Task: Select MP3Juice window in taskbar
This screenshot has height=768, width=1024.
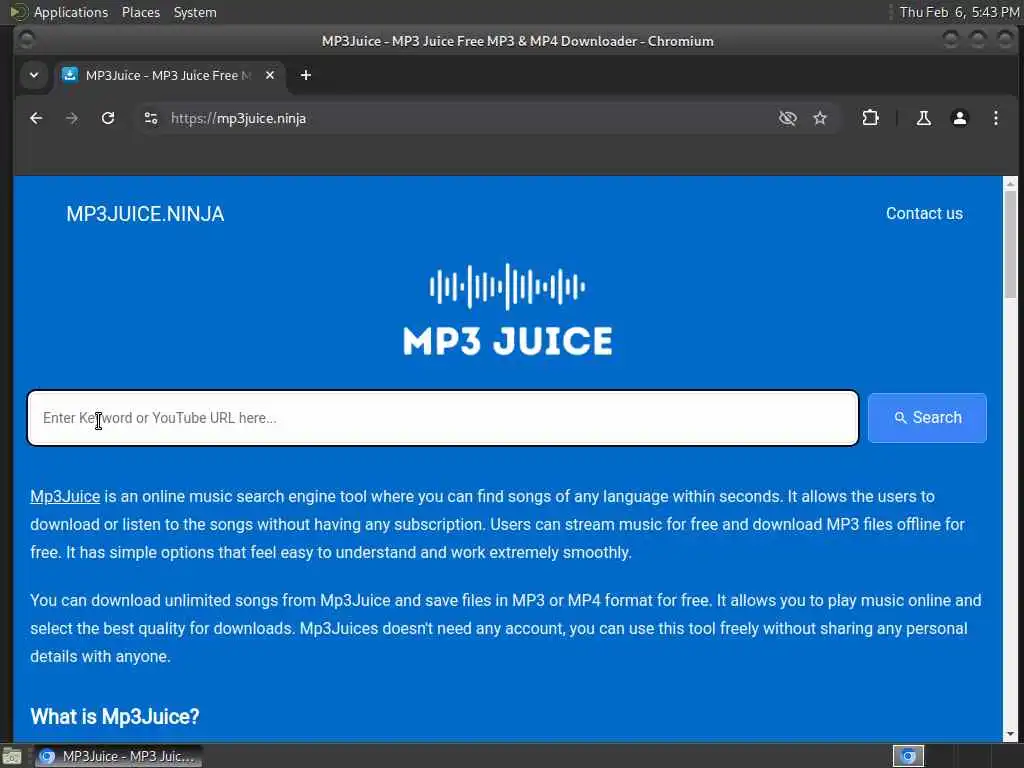Action: tap(118, 756)
